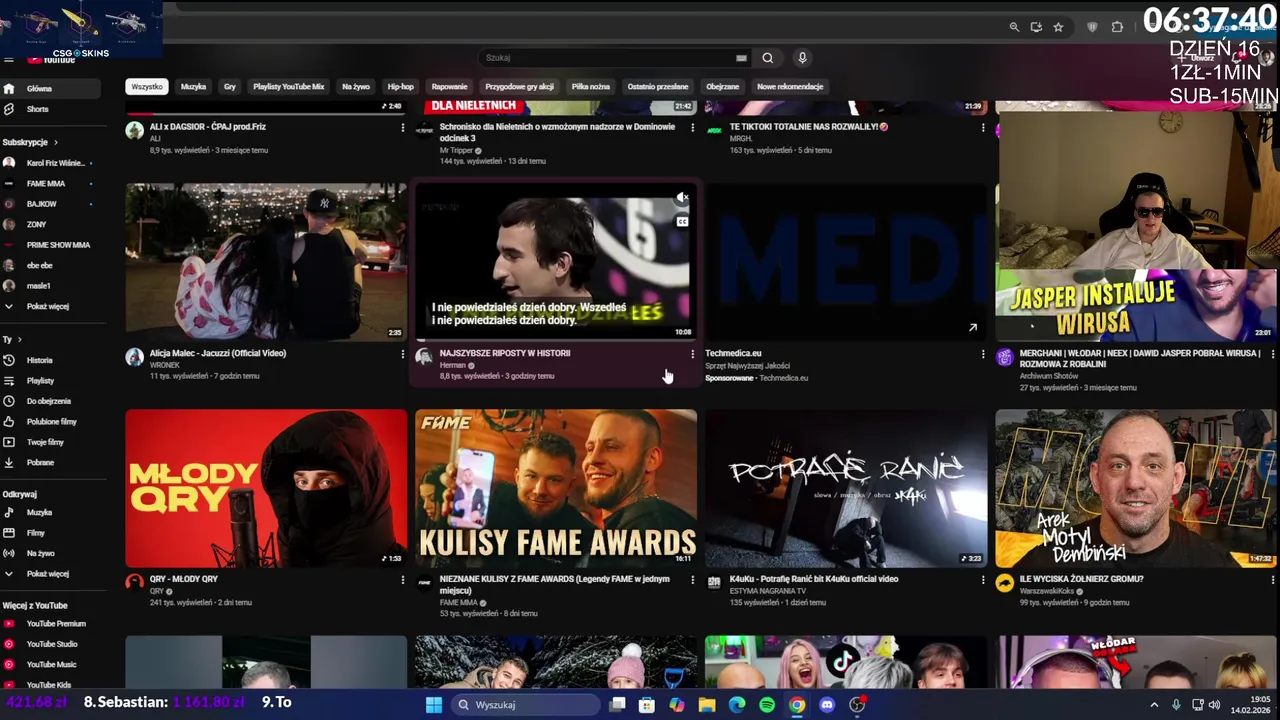
Task: Open FAME MMA subscription in sidebar
Action: click(50, 184)
